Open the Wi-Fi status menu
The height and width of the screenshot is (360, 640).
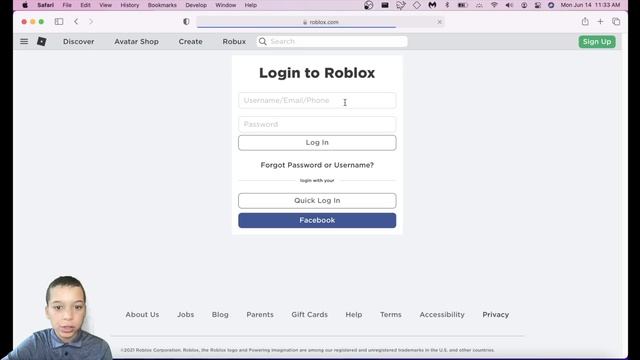(x=494, y=5)
